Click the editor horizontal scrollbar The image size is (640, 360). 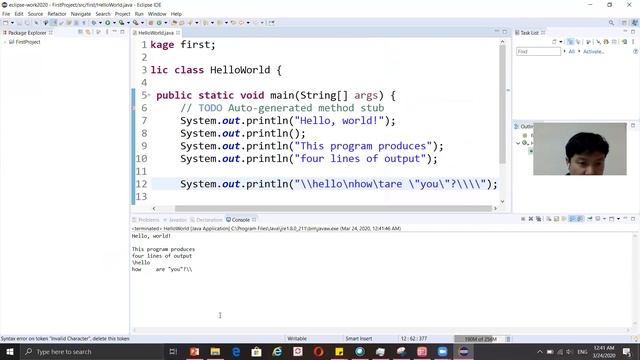(x=333, y=208)
